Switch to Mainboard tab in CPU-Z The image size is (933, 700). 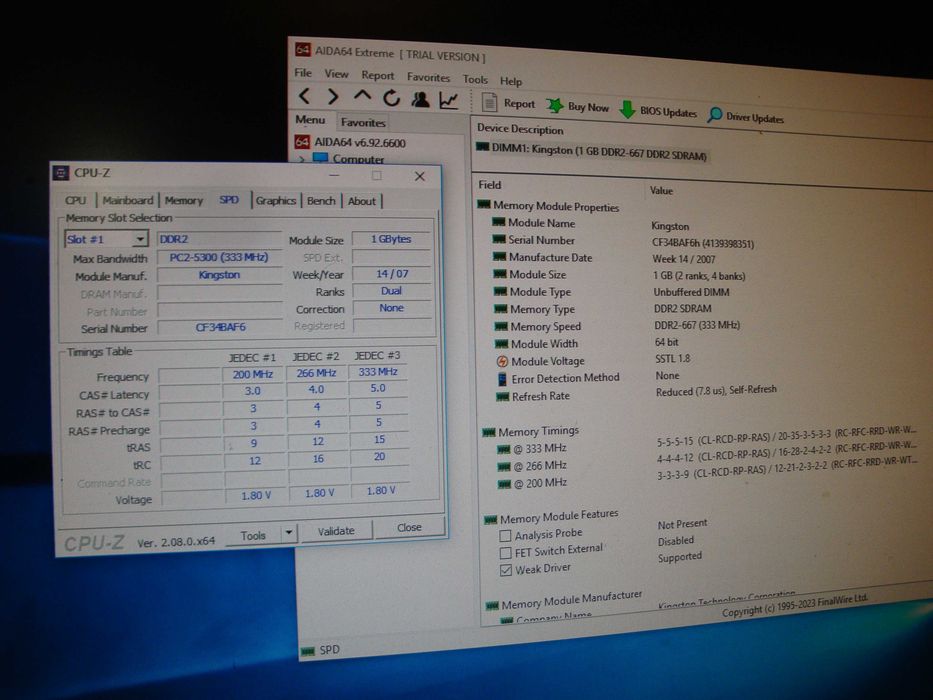(x=128, y=201)
